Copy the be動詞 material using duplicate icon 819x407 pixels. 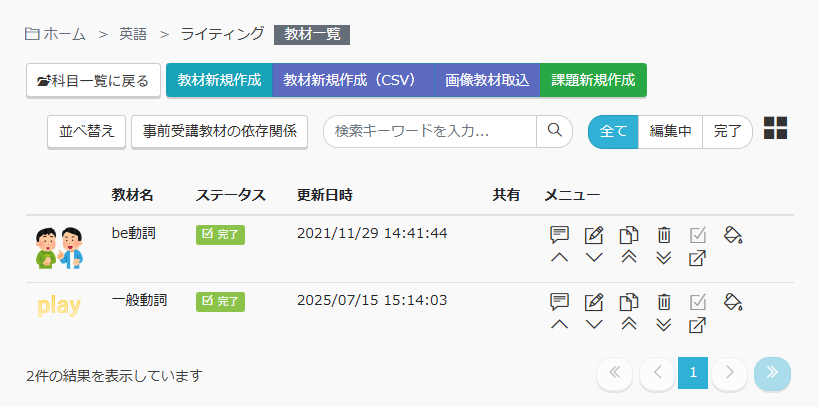click(x=629, y=235)
